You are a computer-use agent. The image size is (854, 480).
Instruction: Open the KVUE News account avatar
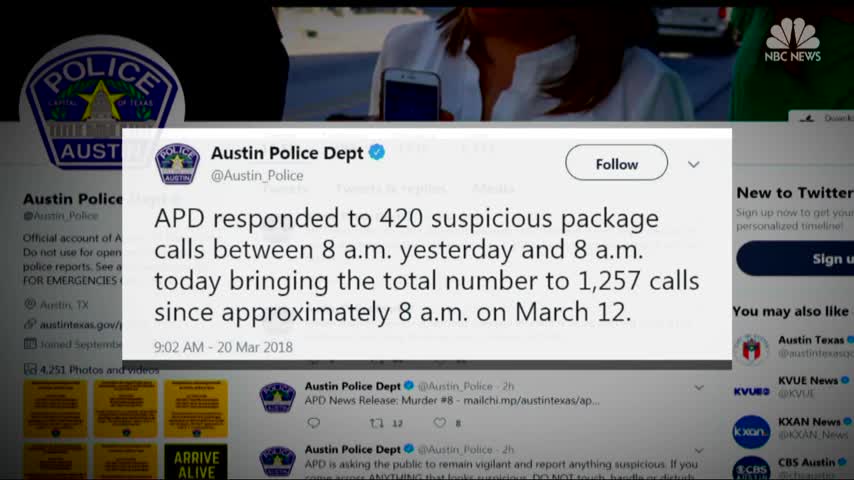[x=751, y=391]
